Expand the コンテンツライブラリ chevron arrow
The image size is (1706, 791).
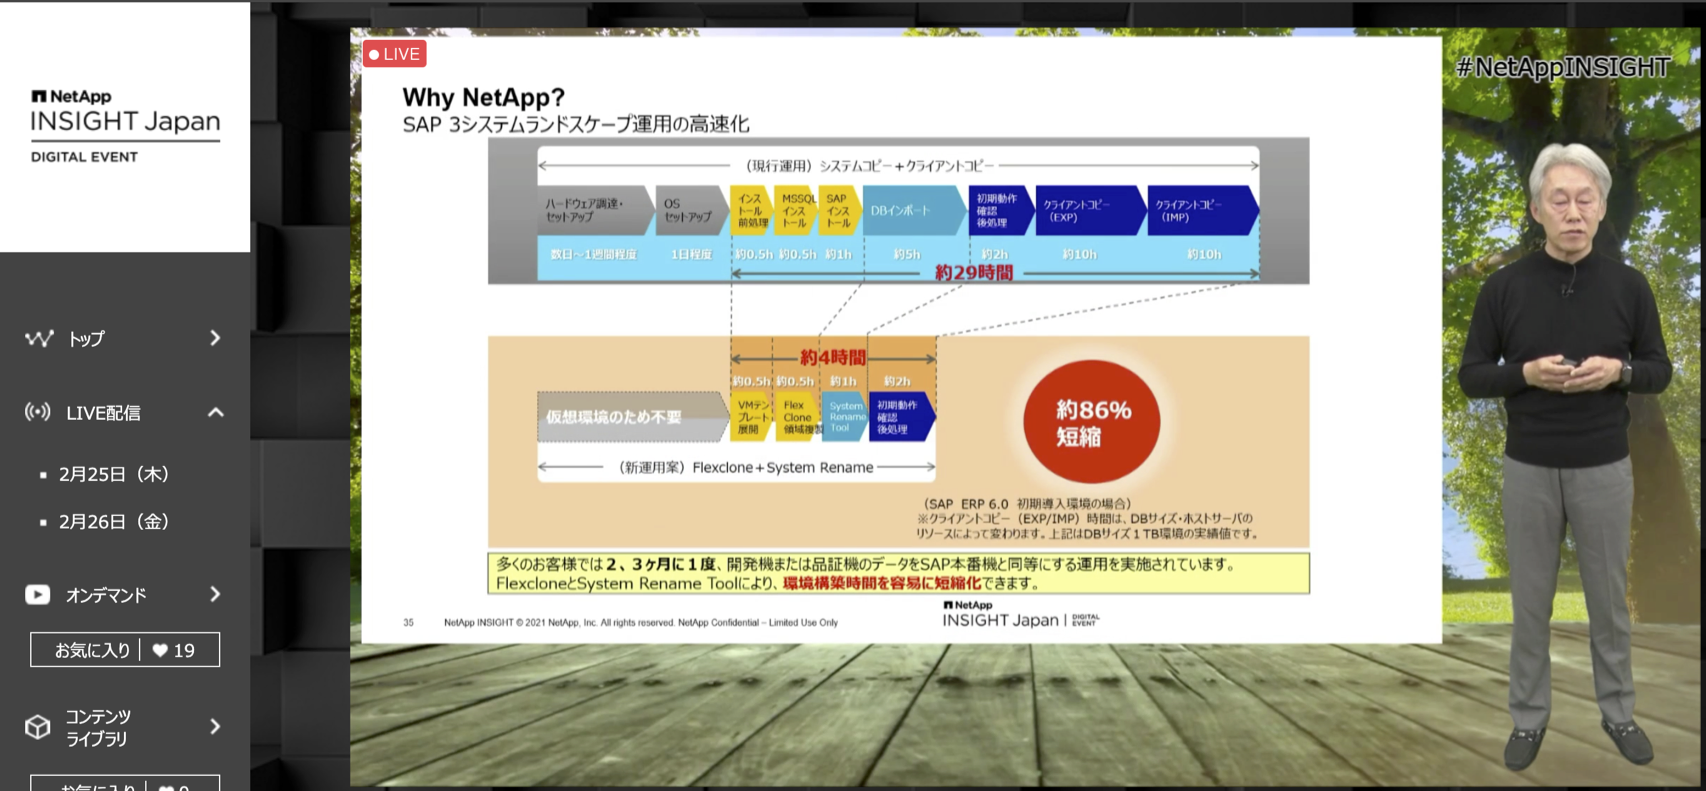(x=215, y=727)
